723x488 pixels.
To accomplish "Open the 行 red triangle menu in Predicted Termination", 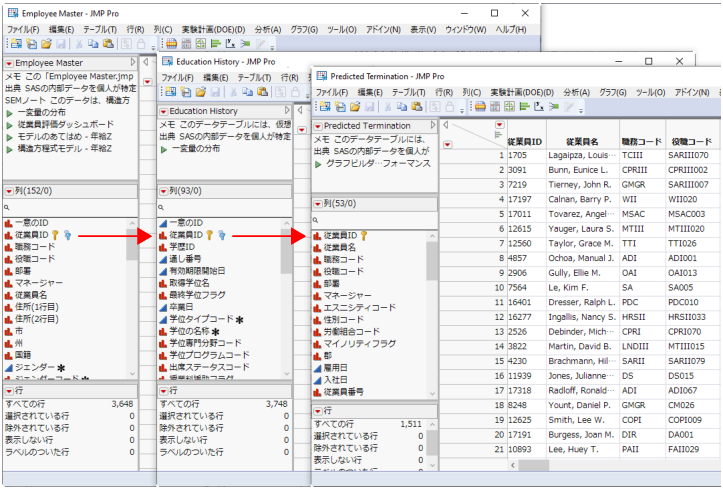I will click(x=320, y=410).
